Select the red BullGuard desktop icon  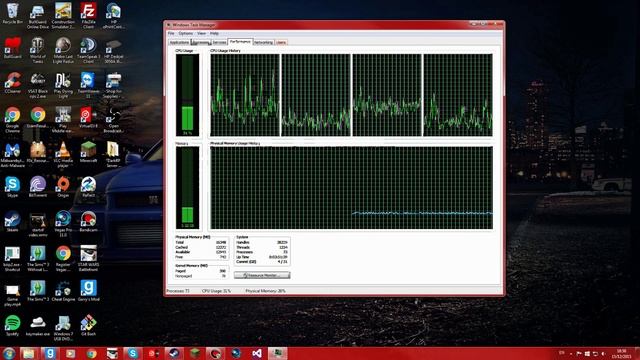pos(13,49)
